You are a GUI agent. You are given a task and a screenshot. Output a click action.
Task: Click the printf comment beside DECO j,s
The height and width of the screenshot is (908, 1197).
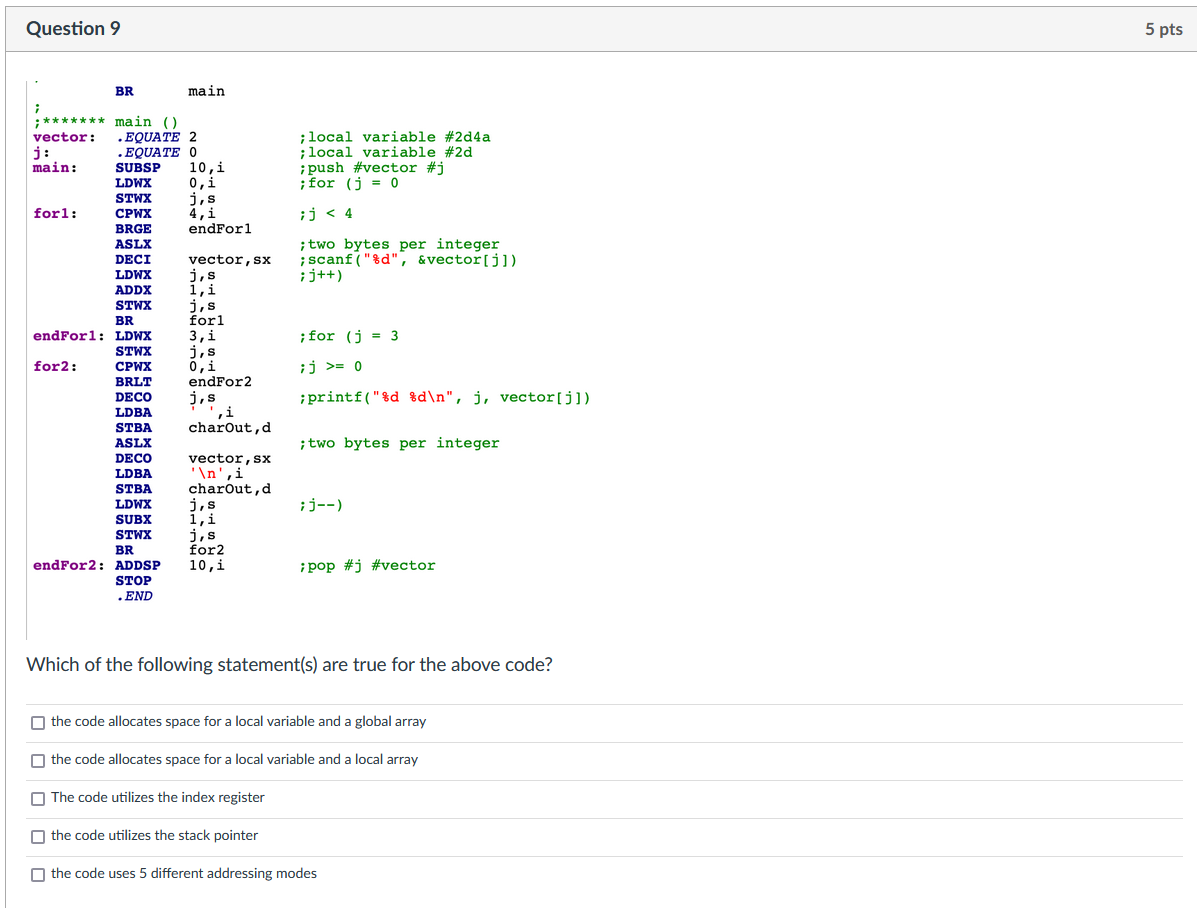(x=444, y=397)
